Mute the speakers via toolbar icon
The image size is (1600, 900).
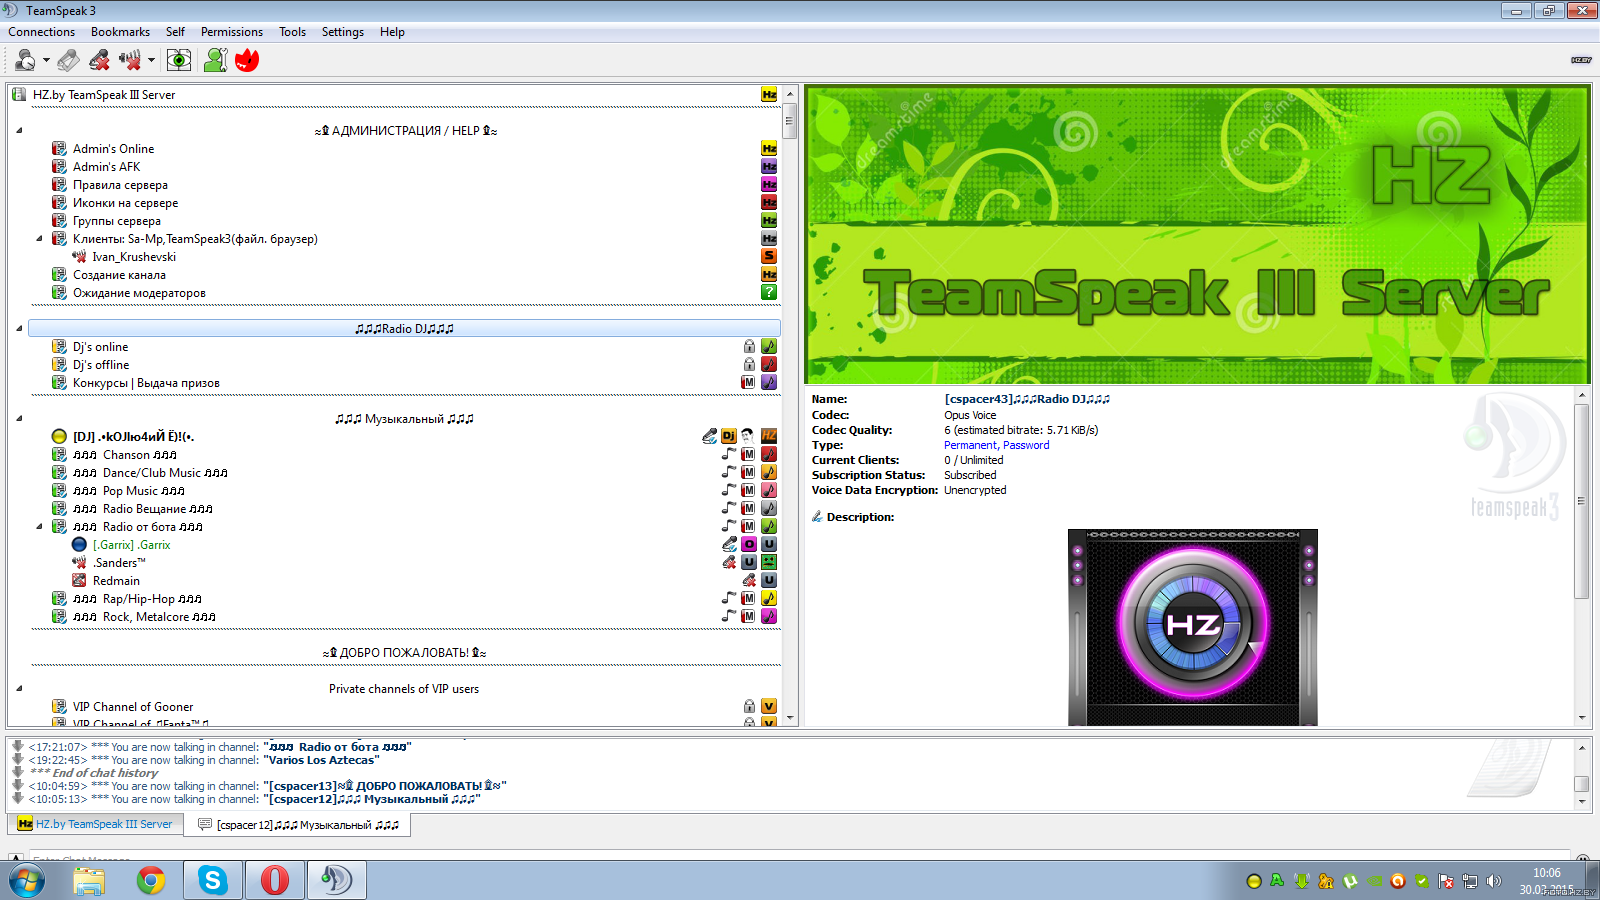pos(130,60)
